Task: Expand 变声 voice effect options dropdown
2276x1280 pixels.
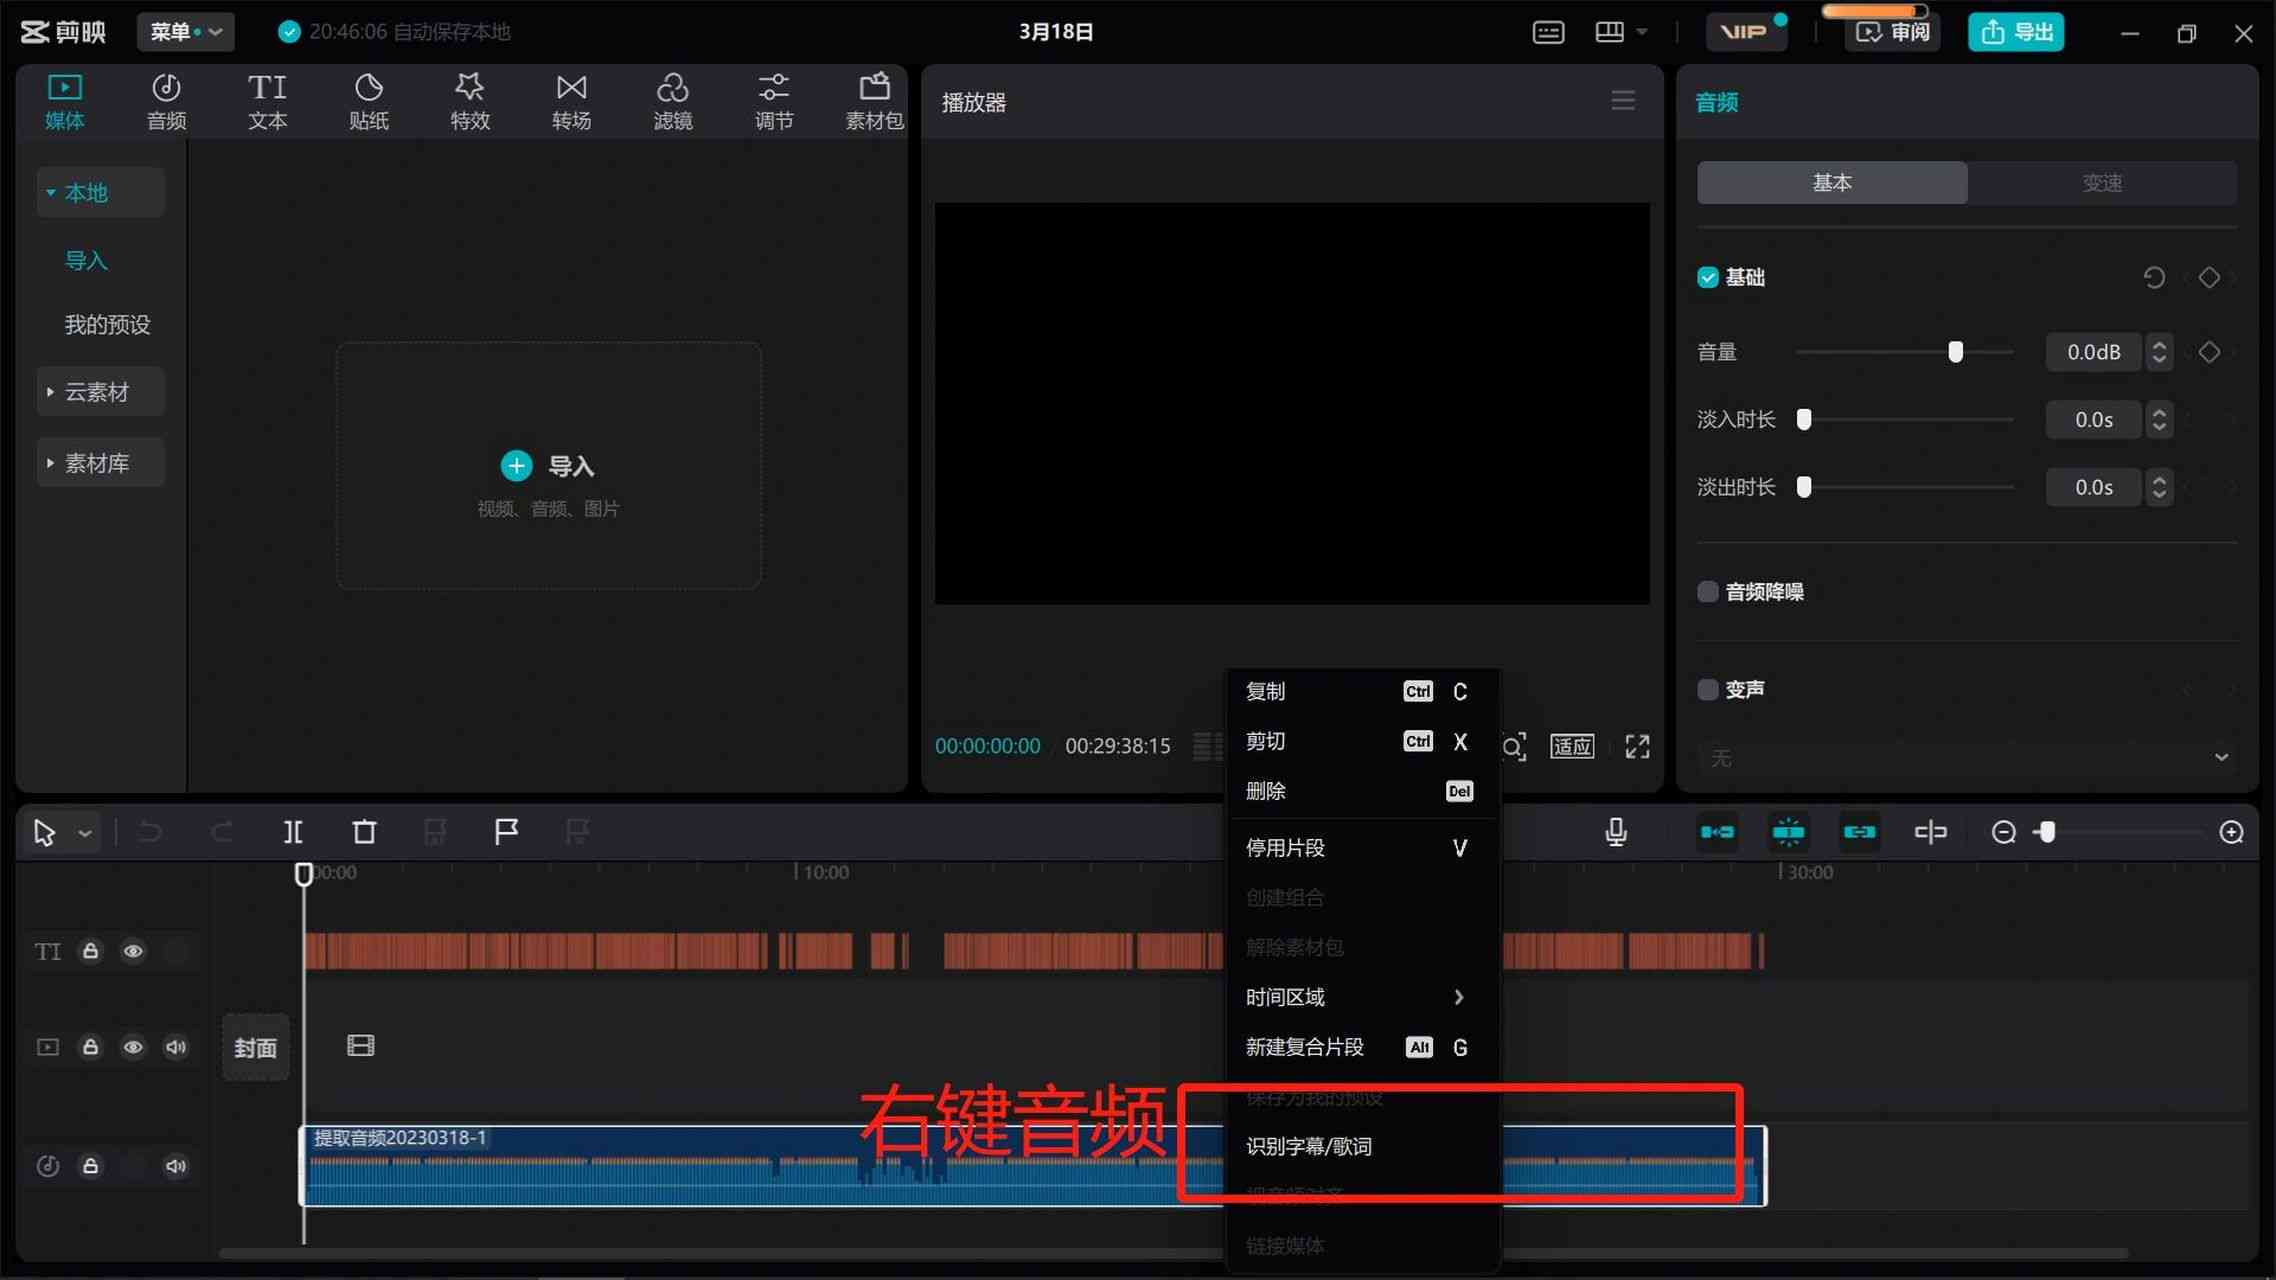Action: point(2221,756)
